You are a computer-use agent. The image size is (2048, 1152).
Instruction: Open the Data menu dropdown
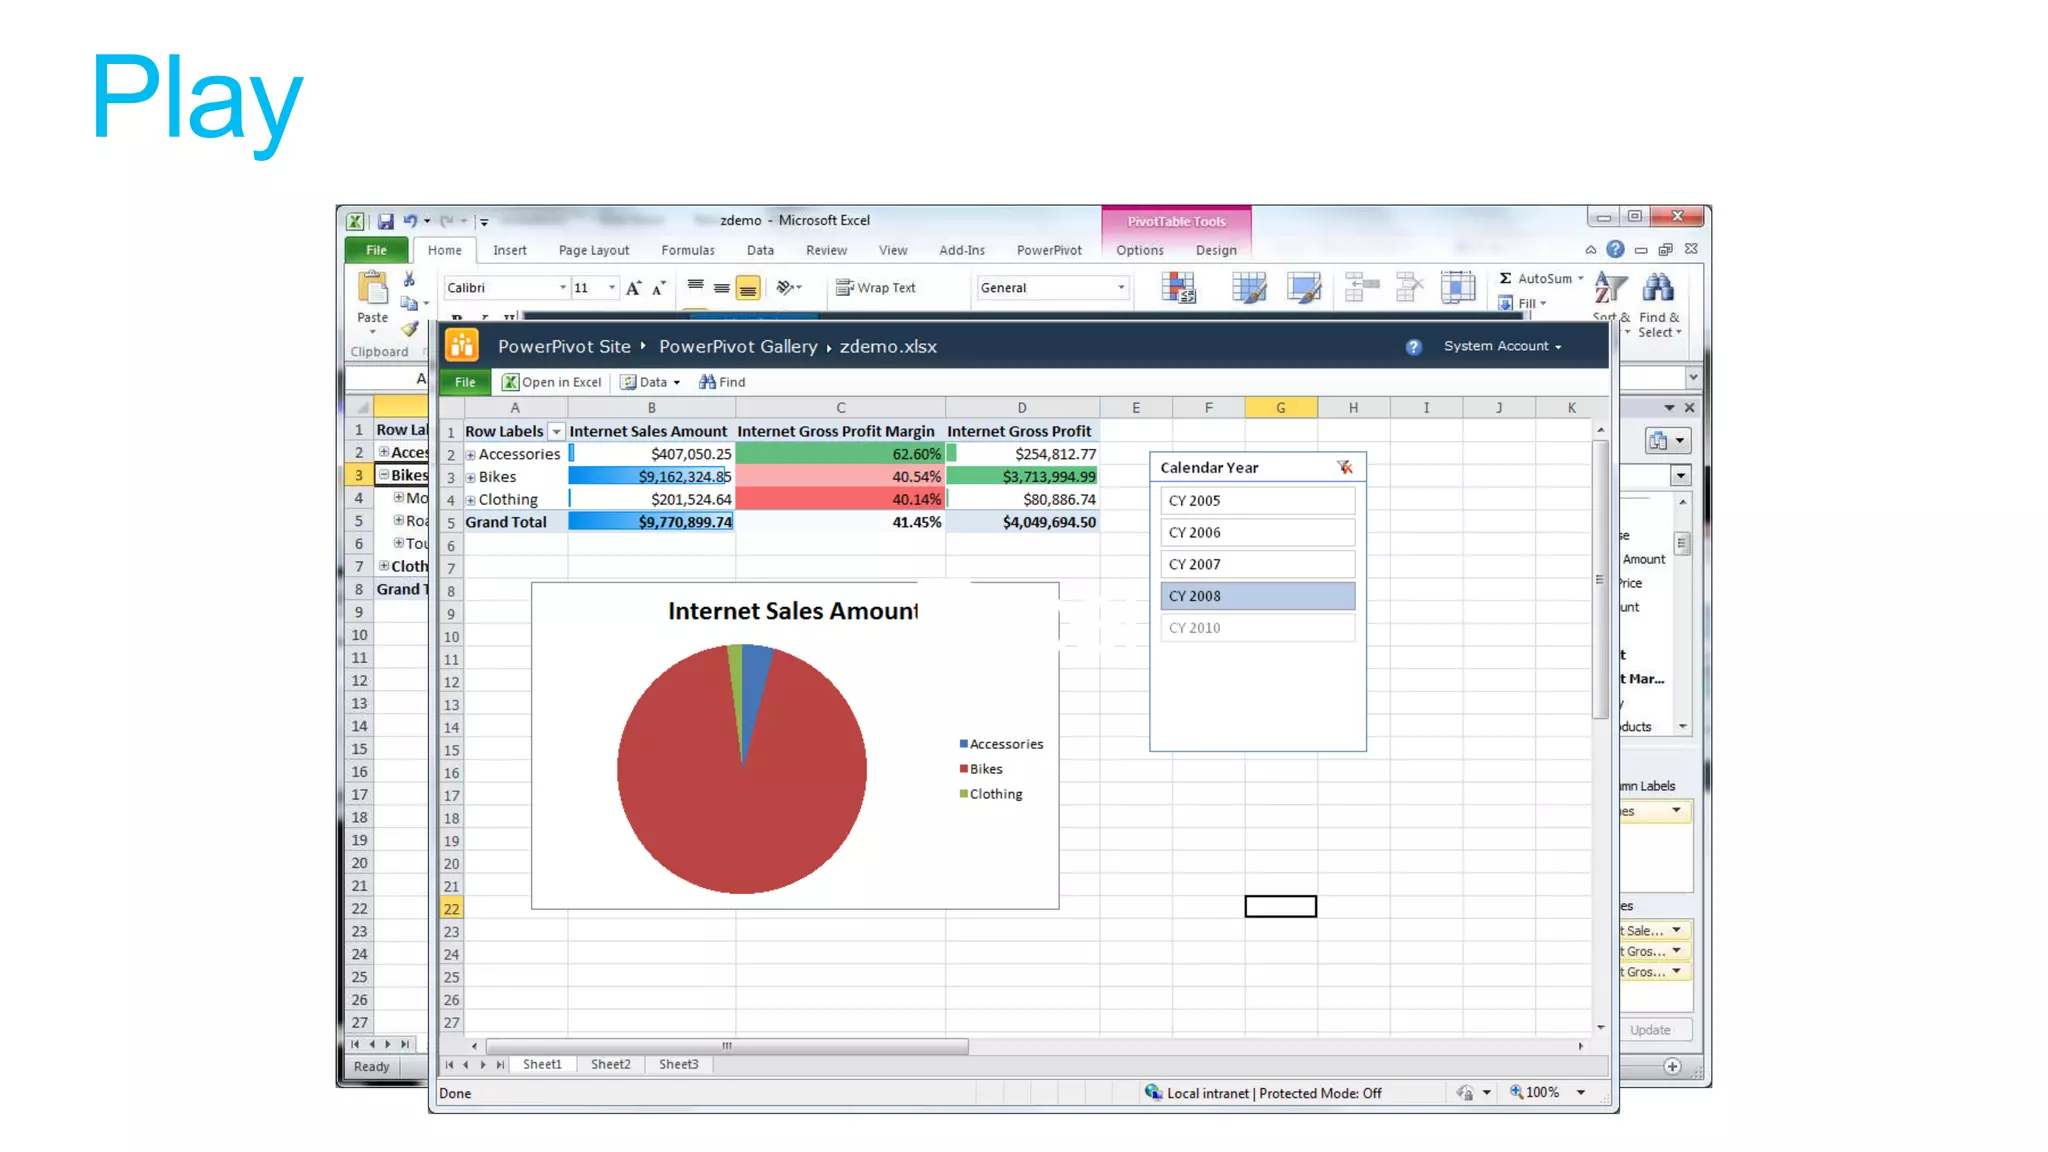click(x=651, y=382)
